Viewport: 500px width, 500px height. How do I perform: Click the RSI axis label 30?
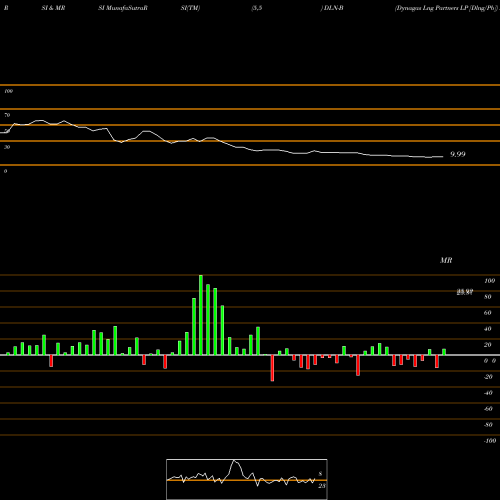point(7,147)
